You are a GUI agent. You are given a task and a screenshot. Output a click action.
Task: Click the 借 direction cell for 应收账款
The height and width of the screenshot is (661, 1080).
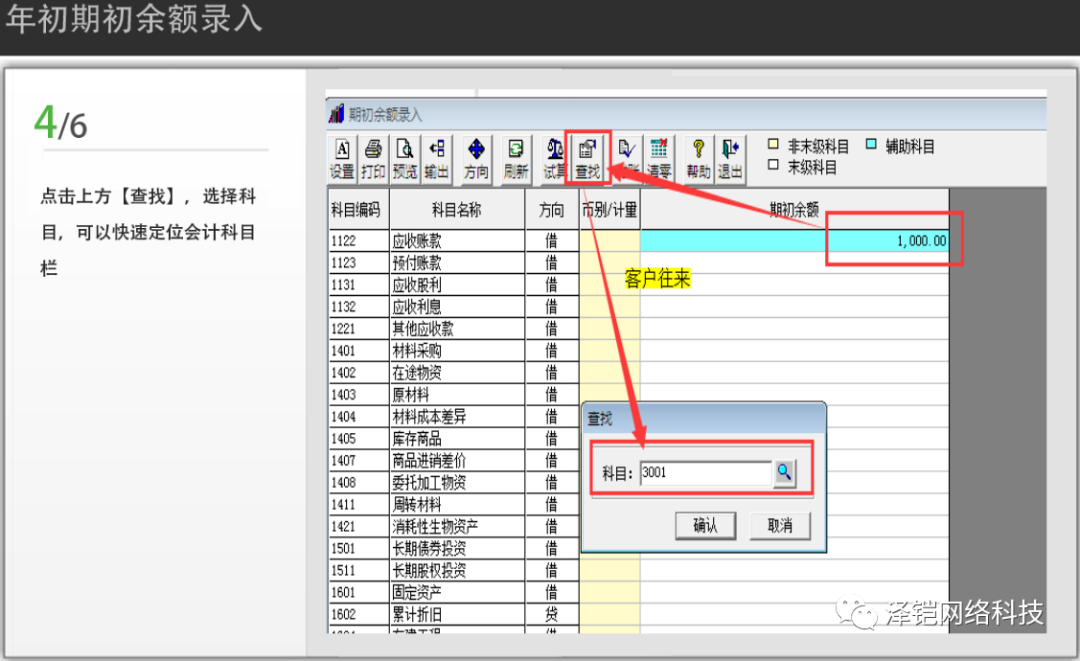tap(552, 241)
